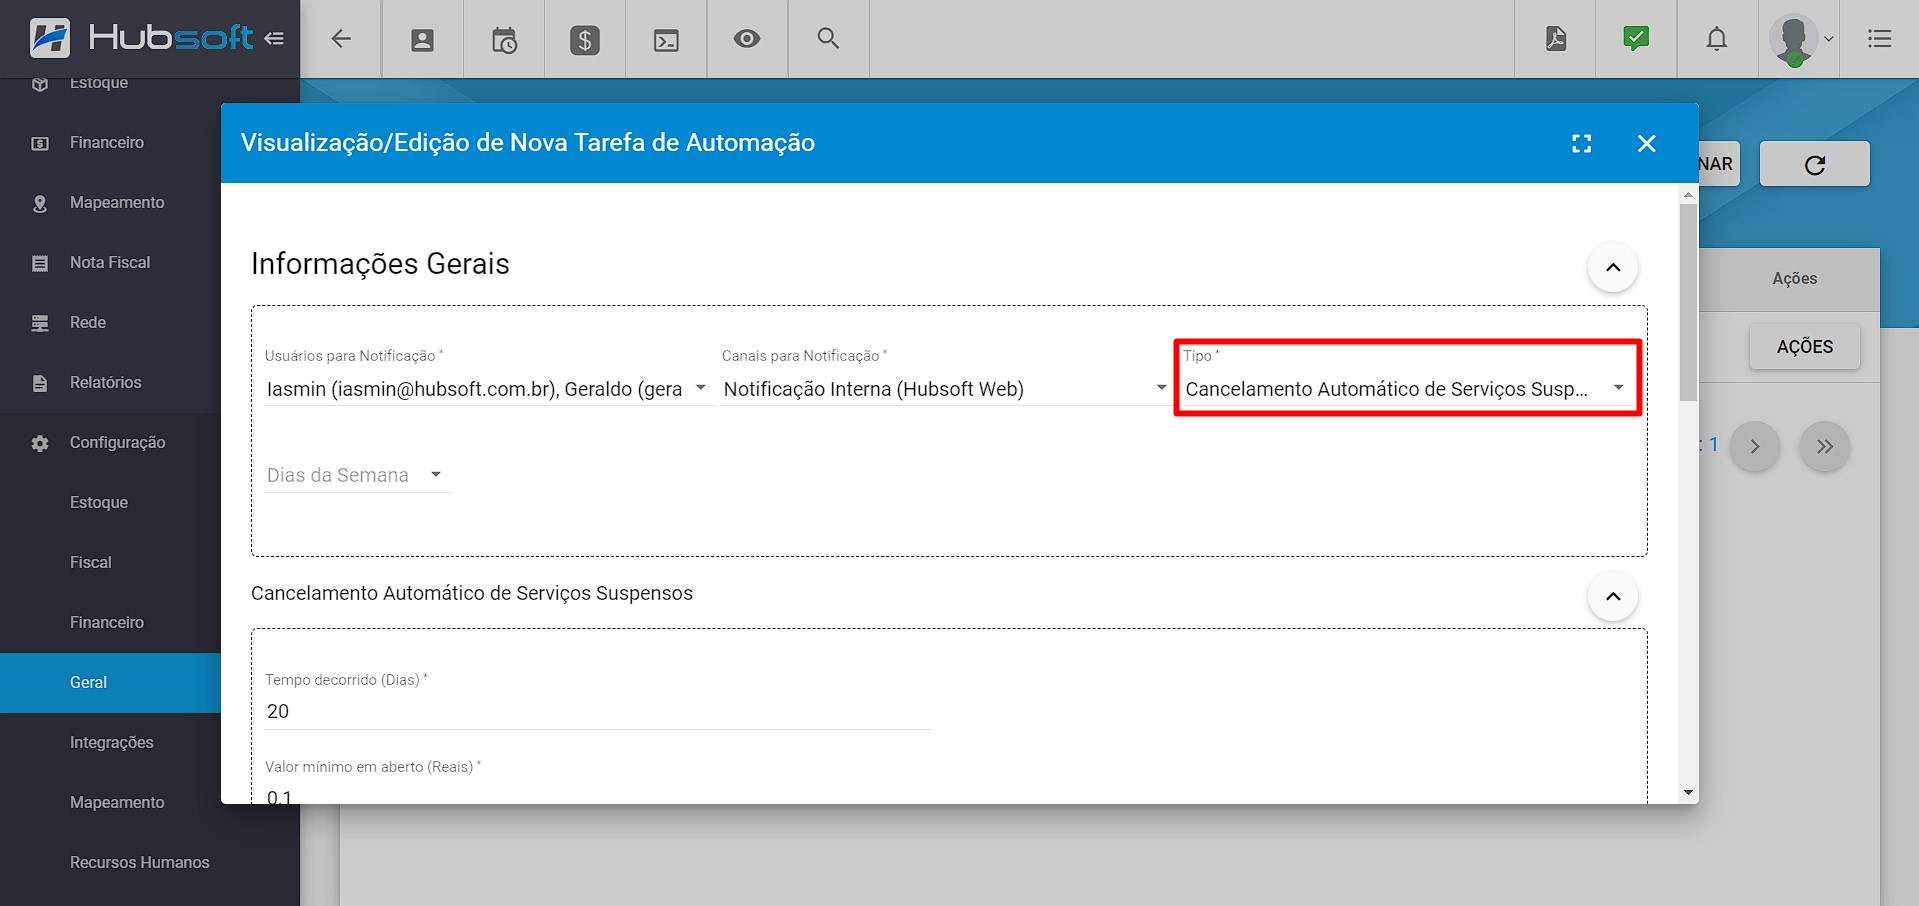The width and height of the screenshot is (1919, 906).
Task: Click the Configuração gear icon
Action: [40, 443]
